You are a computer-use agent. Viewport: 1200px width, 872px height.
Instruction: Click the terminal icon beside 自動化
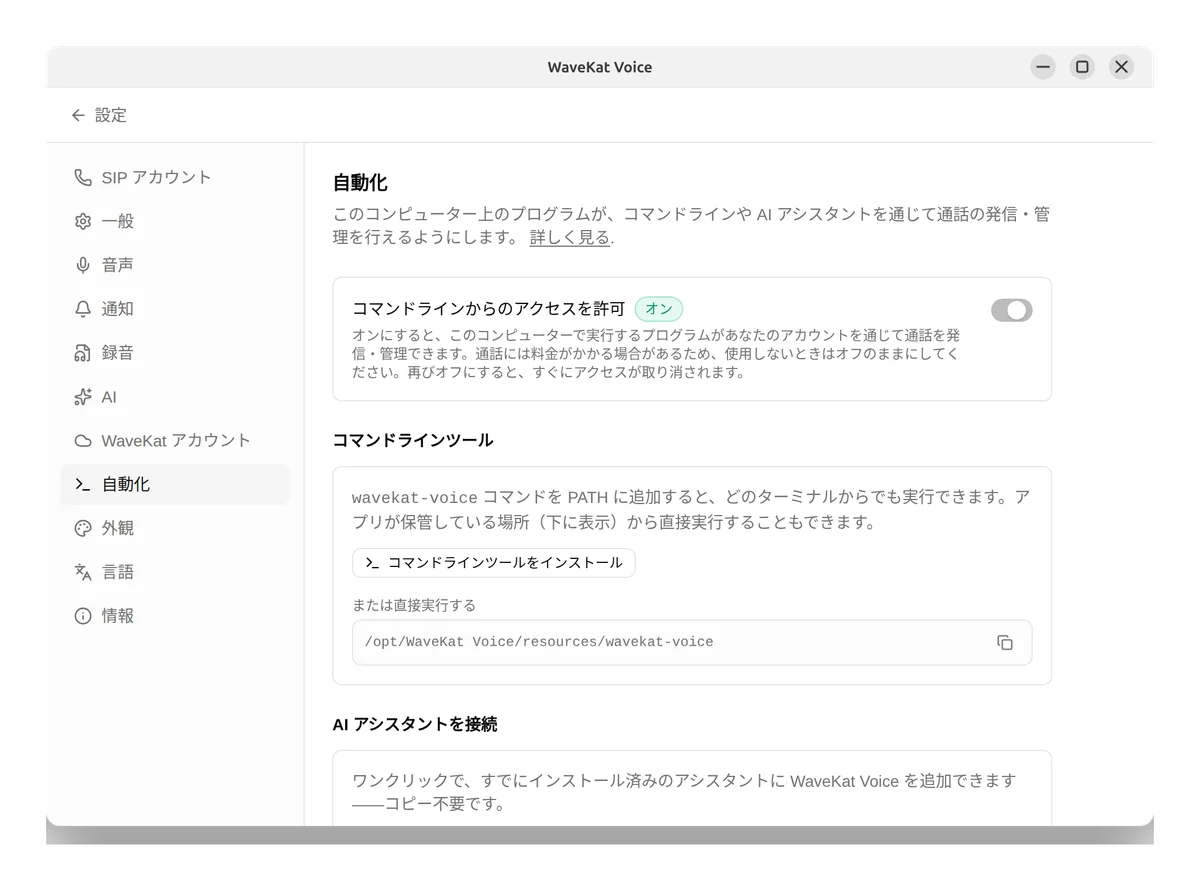[x=83, y=485]
